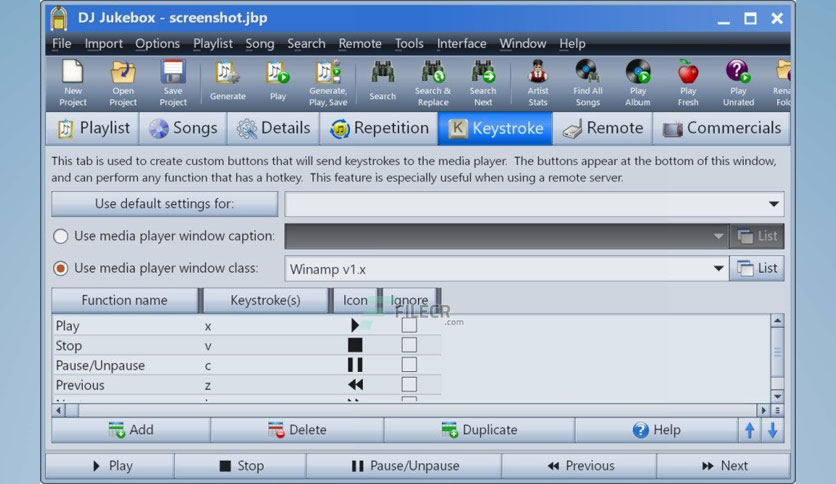Switch to the Details tab
The image size is (836, 484).
tap(273, 128)
